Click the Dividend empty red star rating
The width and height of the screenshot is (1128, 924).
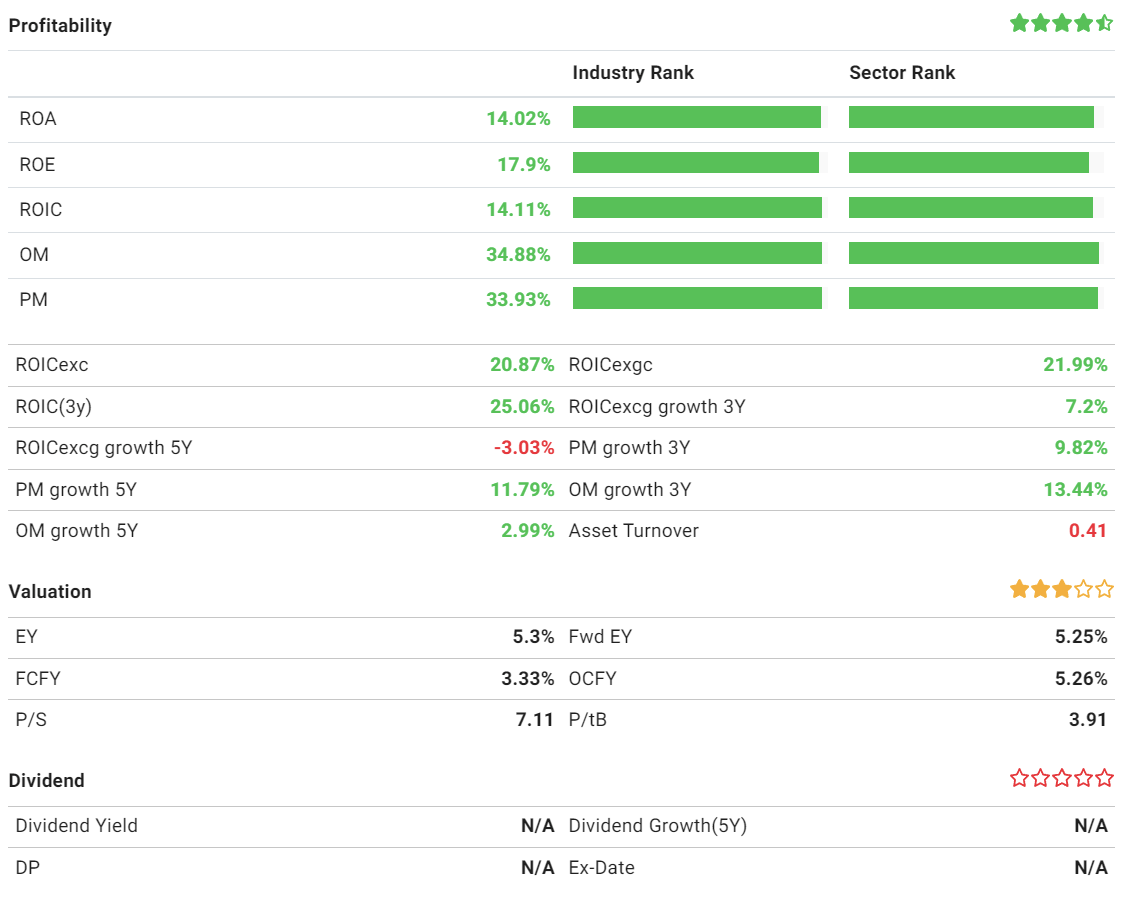[x=1061, y=778]
